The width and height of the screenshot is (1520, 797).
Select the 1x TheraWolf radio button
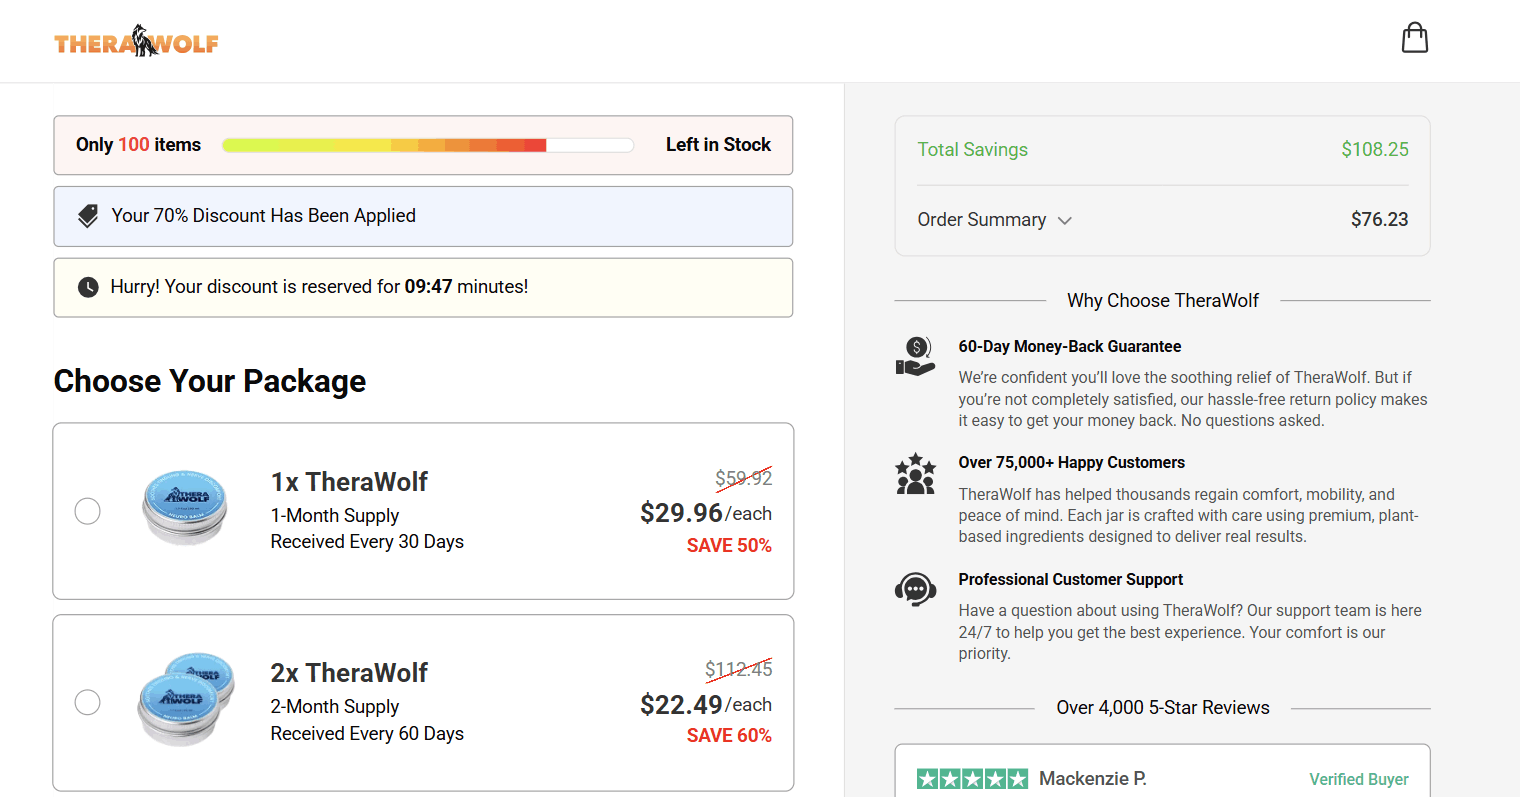point(88,511)
